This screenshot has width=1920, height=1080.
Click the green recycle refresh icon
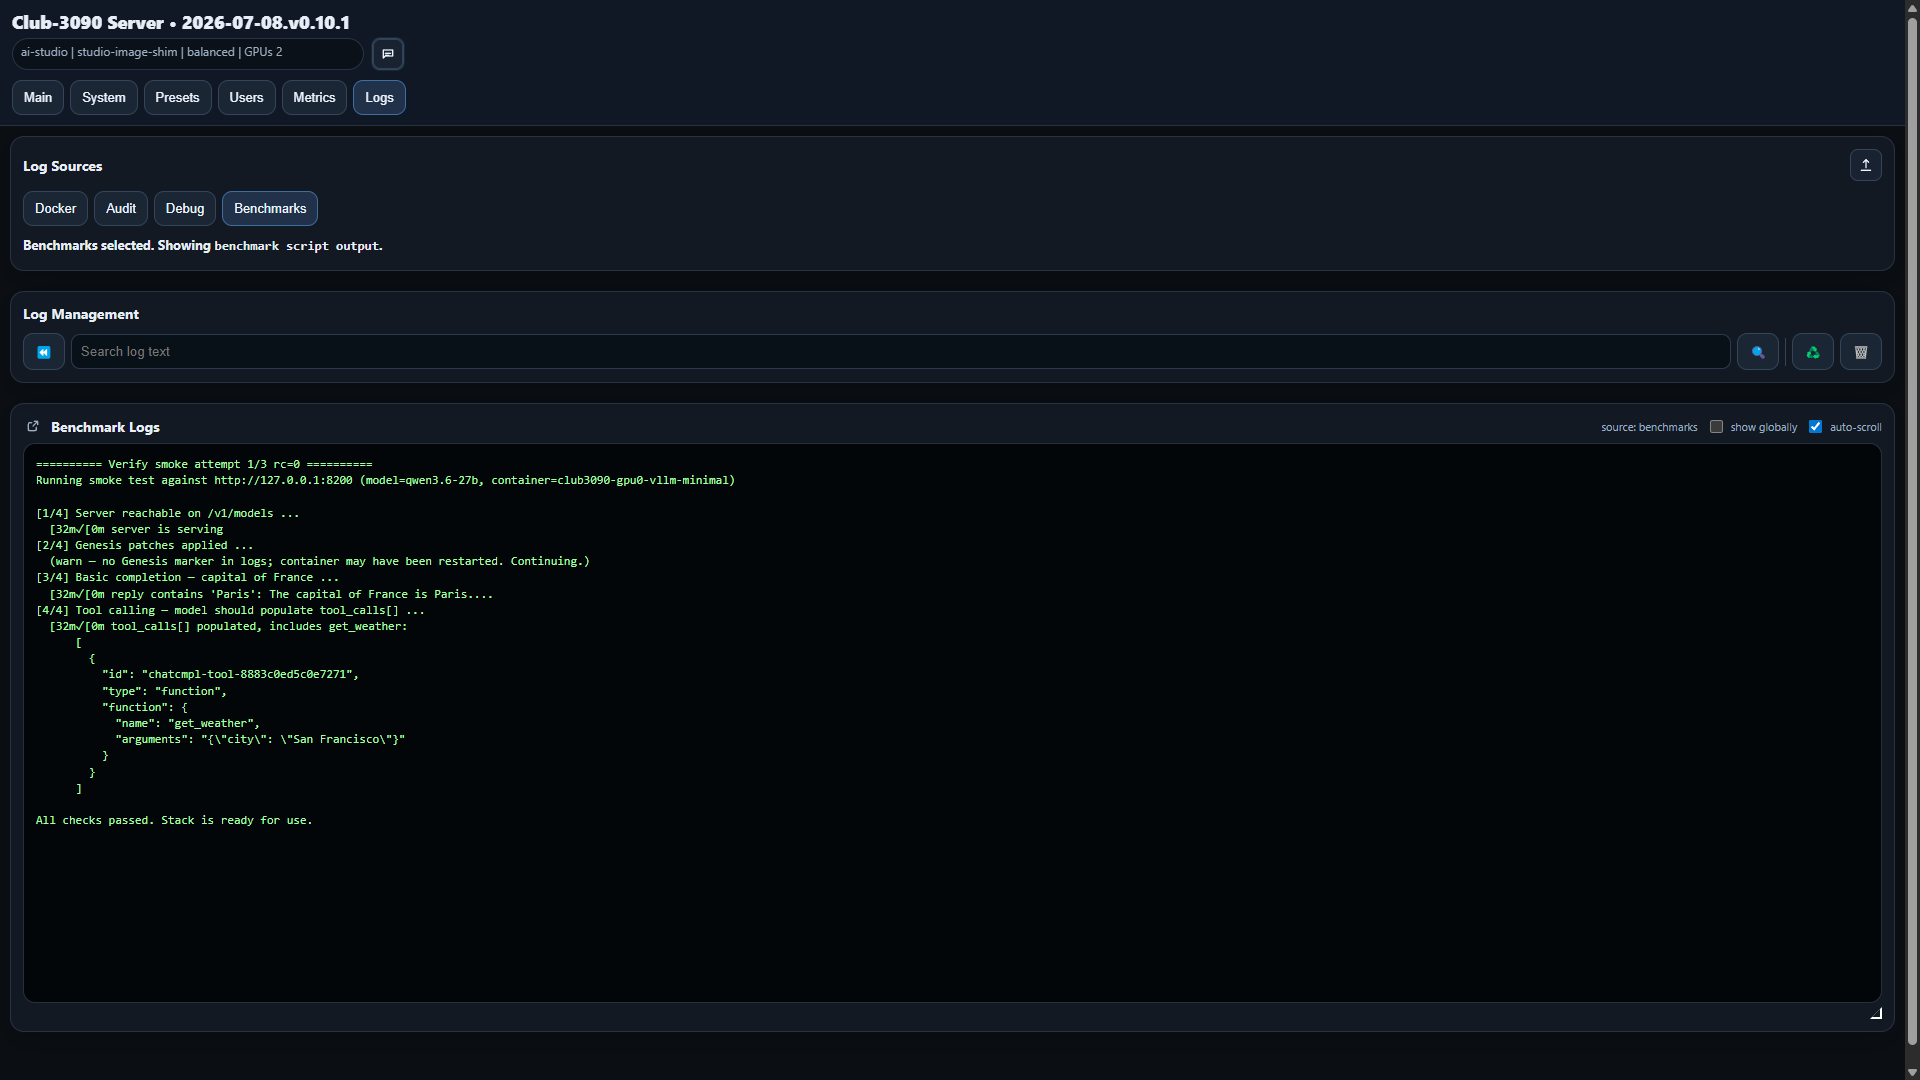[1812, 352]
